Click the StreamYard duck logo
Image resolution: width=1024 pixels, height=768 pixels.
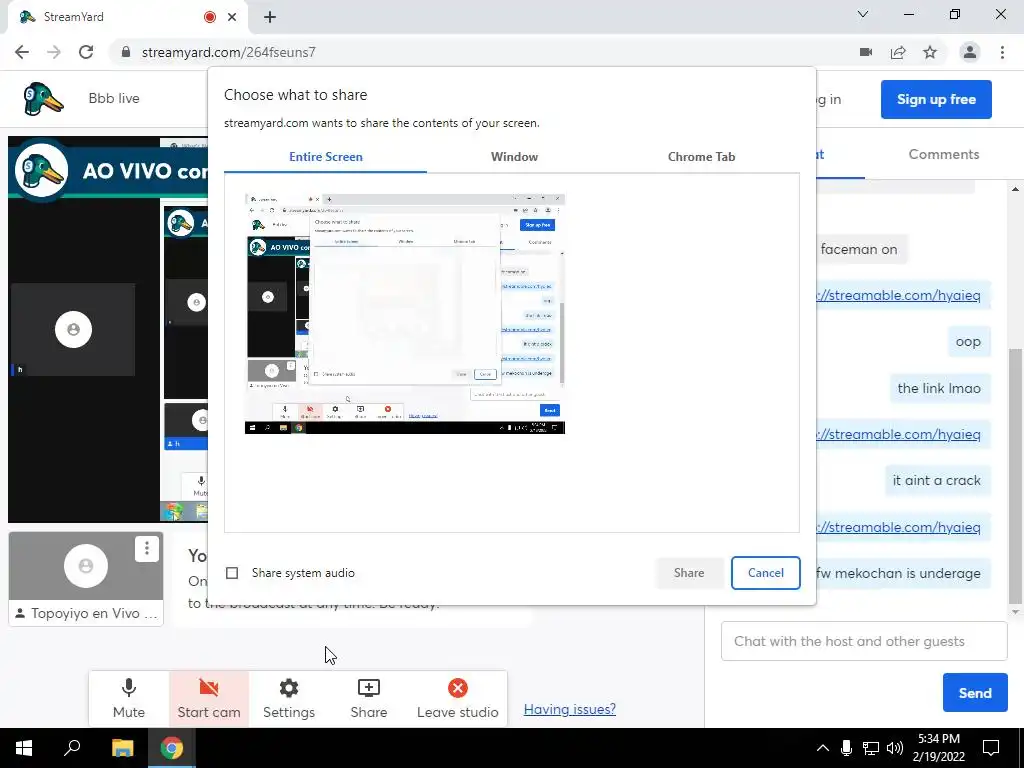(x=43, y=99)
